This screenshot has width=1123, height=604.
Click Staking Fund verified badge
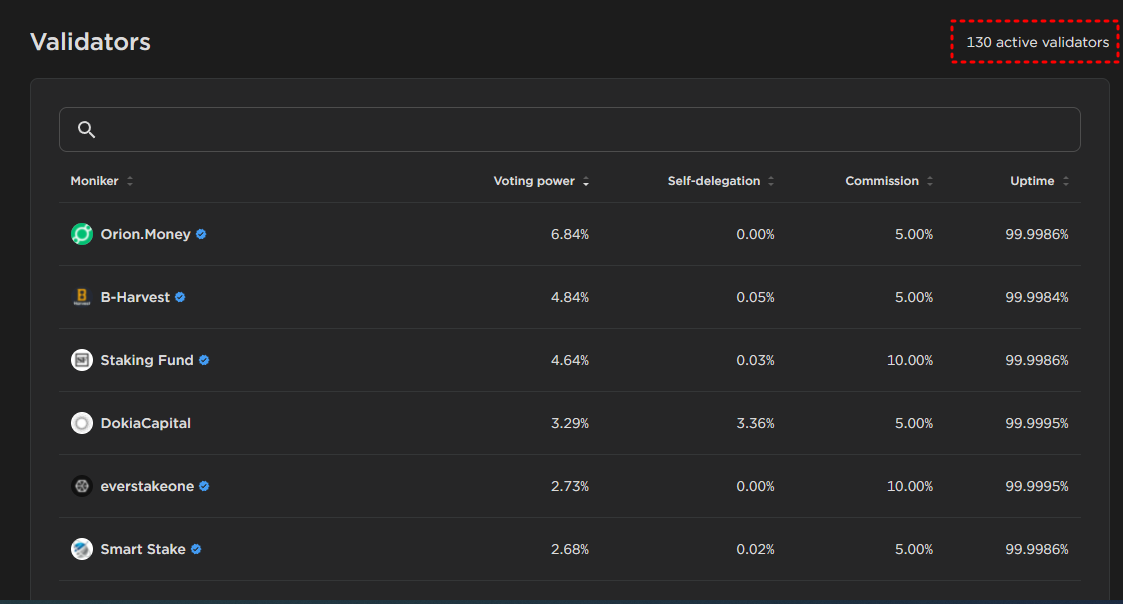pyautogui.click(x=204, y=360)
